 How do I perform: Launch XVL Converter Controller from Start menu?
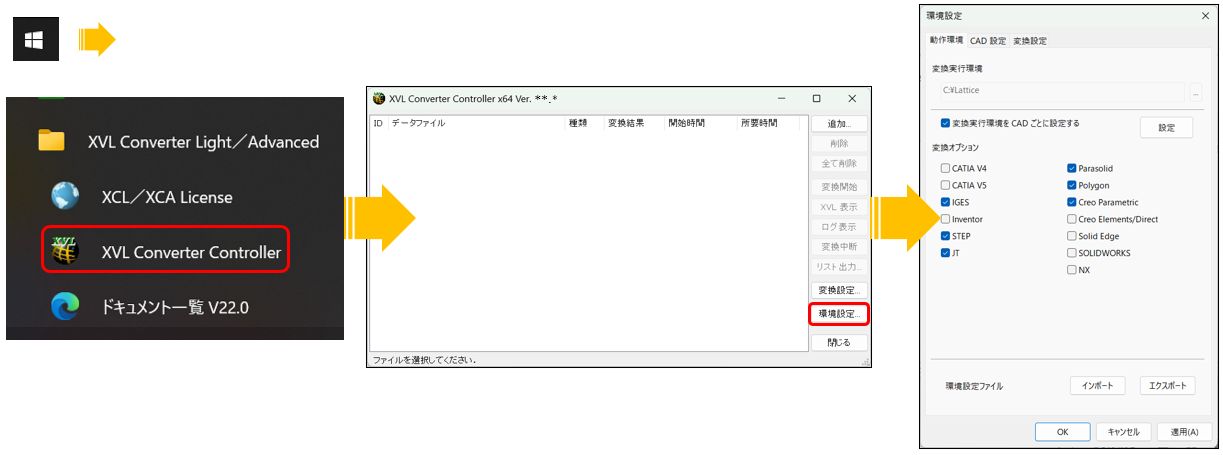pos(166,252)
